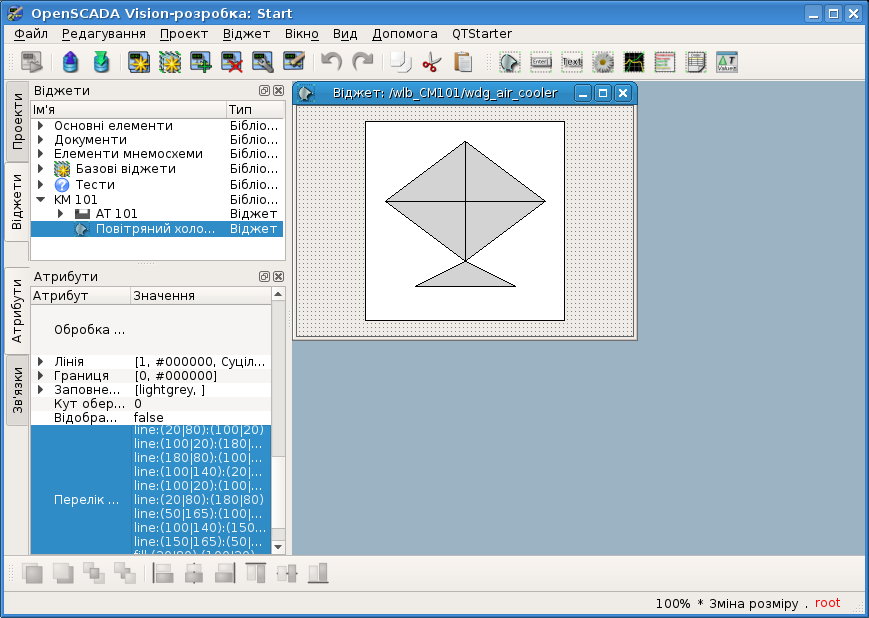Select the Diagram trend widget tool
The height and width of the screenshot is (618, 869).
point(634,63)
